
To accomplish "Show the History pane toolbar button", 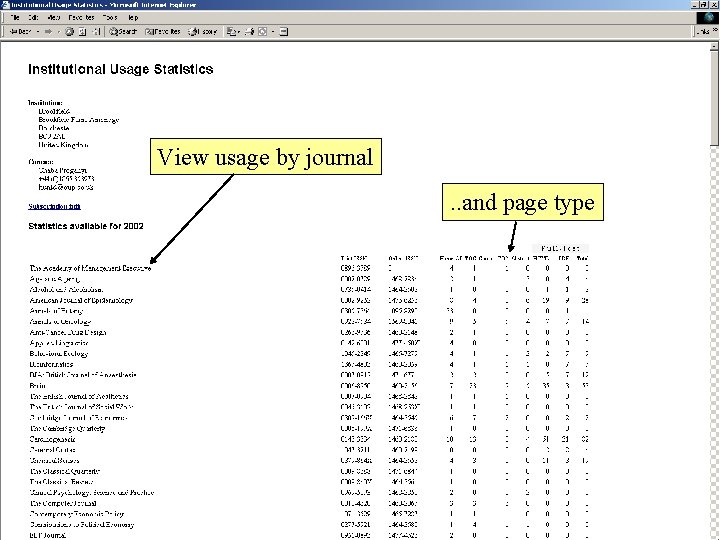I will tap(202, 32).
